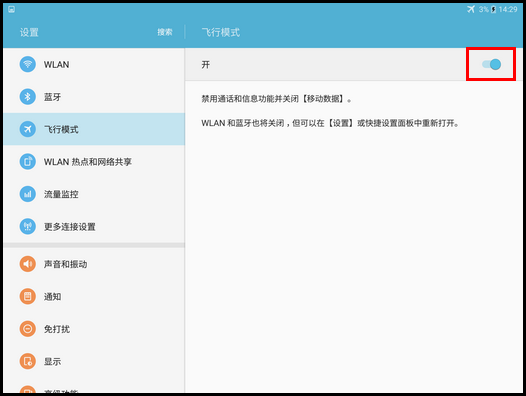
Task: Open 显示 settings
Action: point(94,361)
